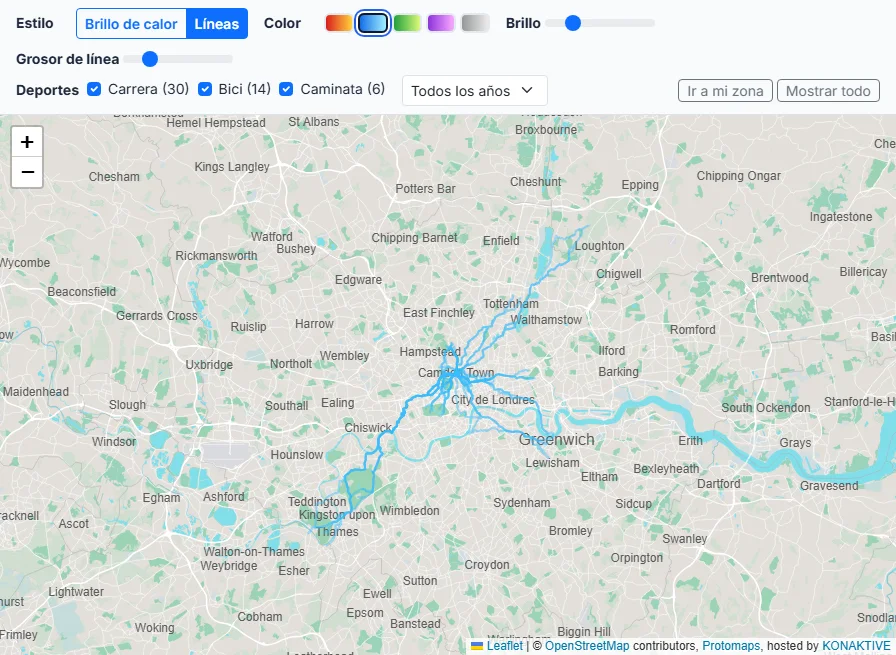Click the Gravesend map label
Viewport: 896px width, 655px height.
(x=829, y=486)
